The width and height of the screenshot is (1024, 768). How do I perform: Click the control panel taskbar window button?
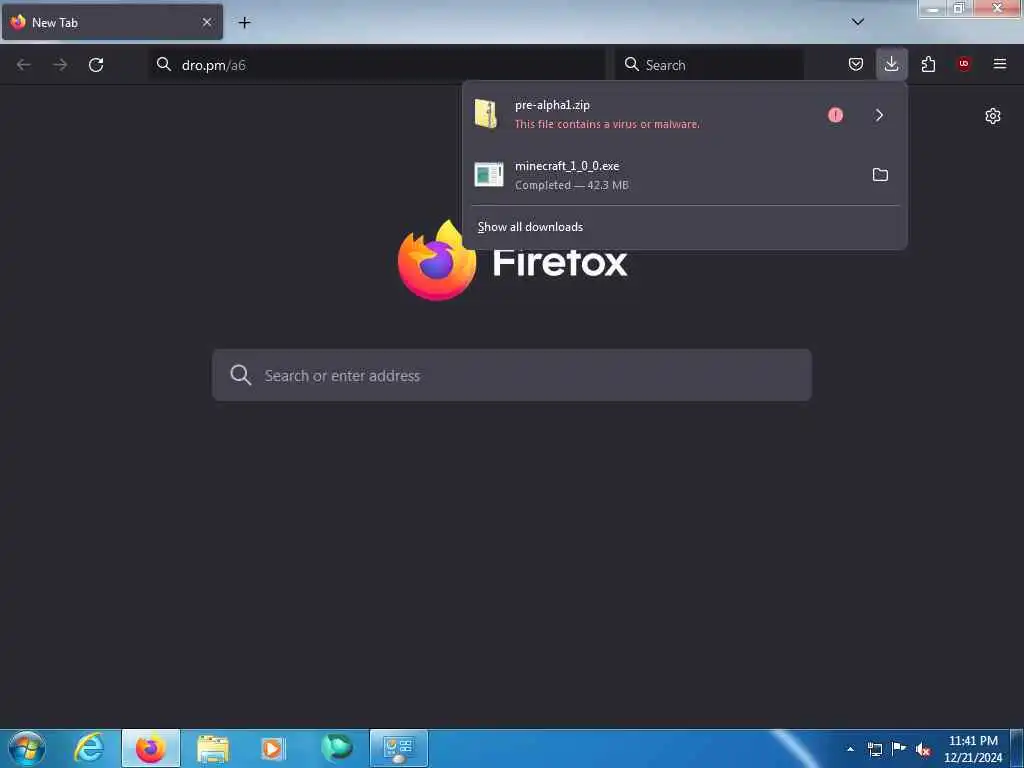[x=398, y=748]
